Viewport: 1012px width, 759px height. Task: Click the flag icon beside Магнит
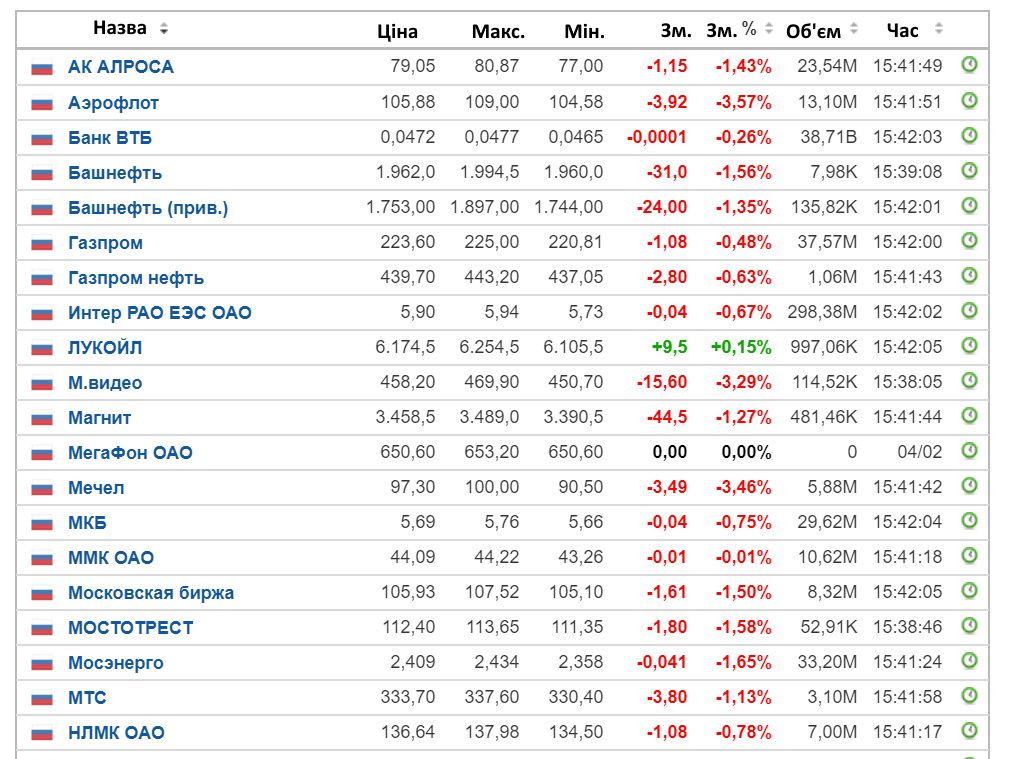(x=42, y=418)
